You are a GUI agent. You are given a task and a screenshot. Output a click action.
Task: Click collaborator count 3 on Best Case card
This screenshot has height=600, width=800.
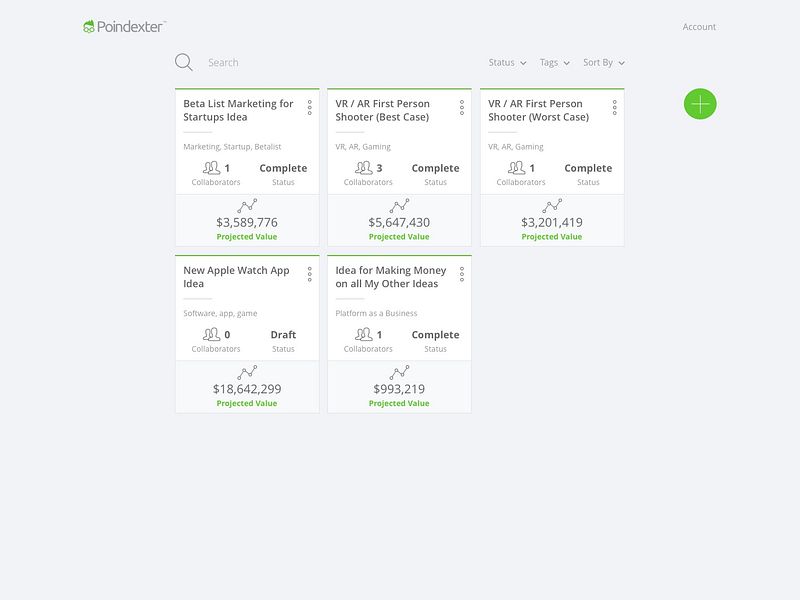point(379,168)
